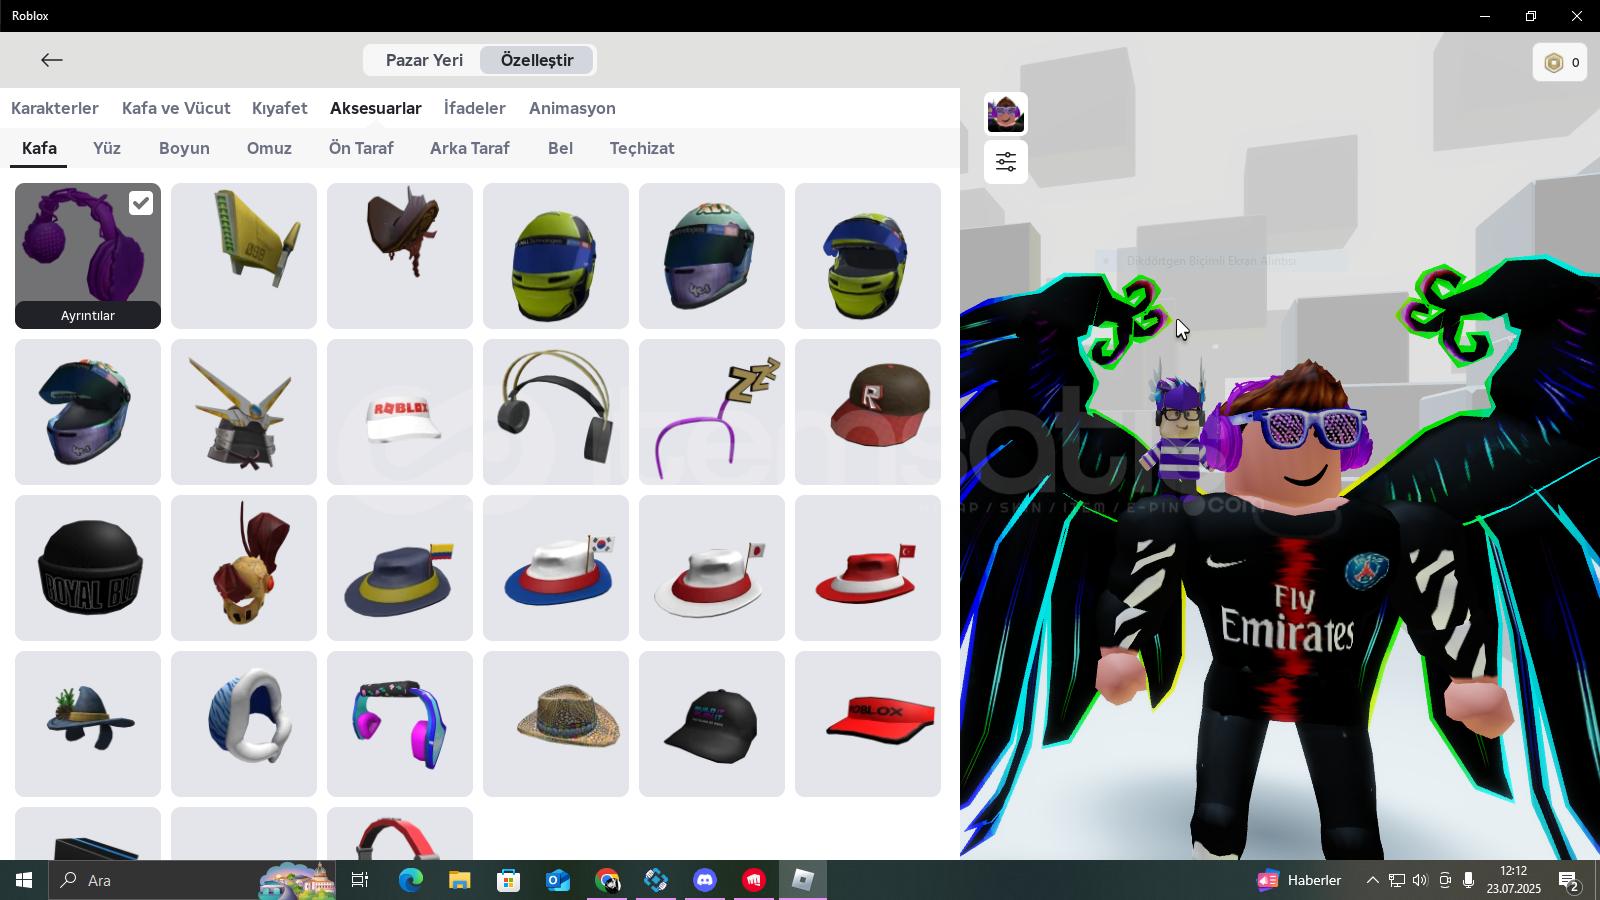Select the Teçhizat subcategory
This screenshot has height=900, width=1600.
coord(642,148)
